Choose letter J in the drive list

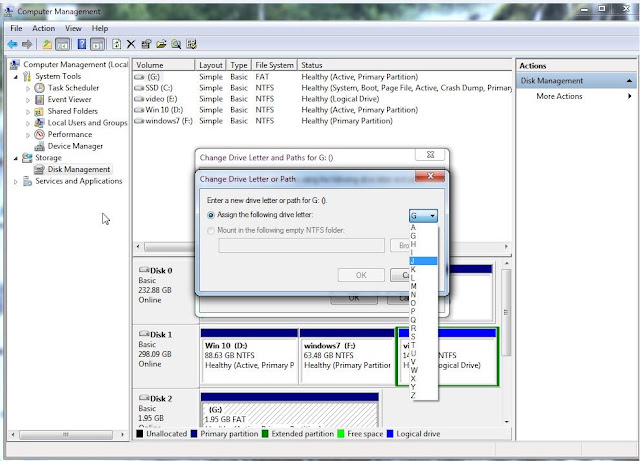point(423,261)
